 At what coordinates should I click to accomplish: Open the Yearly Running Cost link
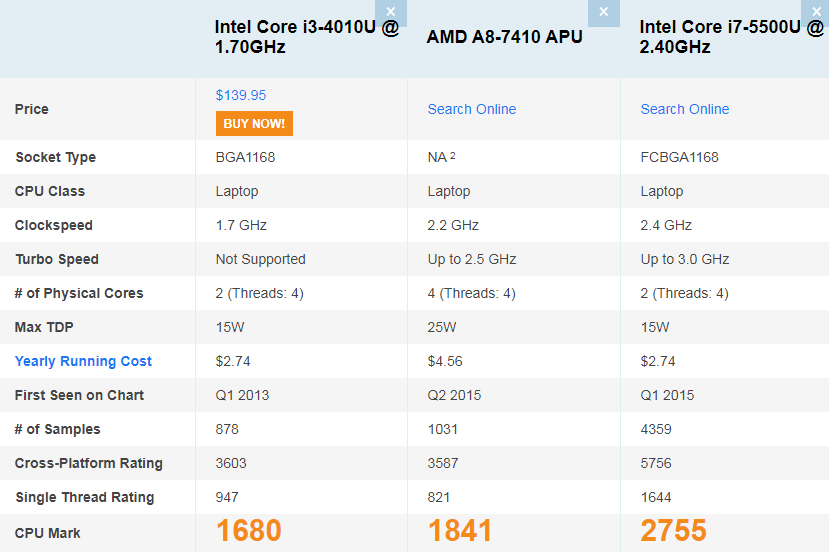pyautogui.click(x=84, y=361)
